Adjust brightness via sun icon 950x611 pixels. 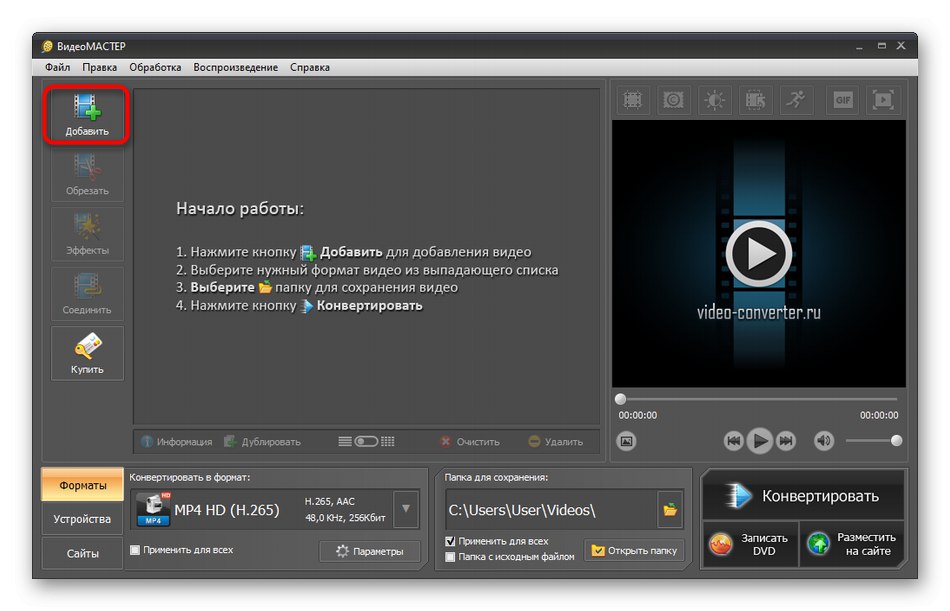[714, 99]
